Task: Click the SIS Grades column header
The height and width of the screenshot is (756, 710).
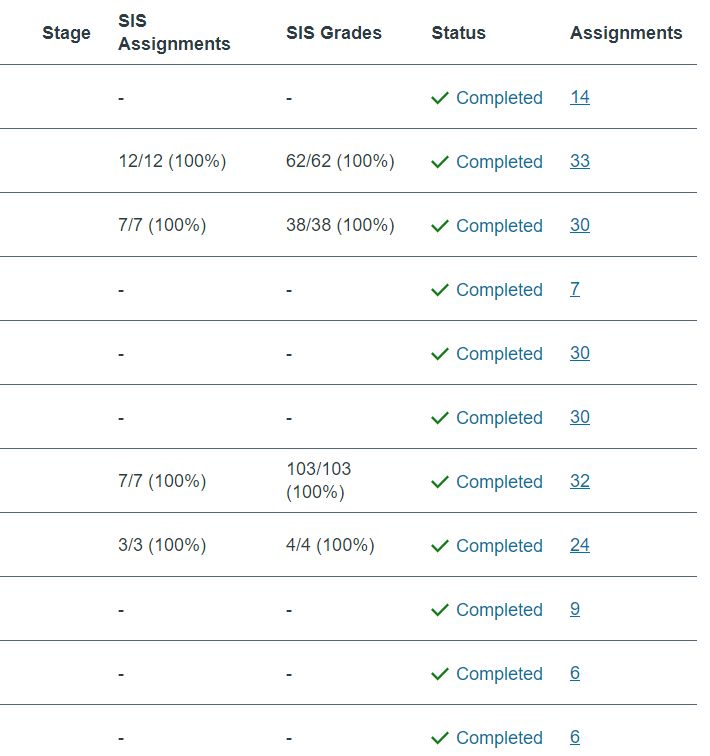Action: tap(334, 33)
